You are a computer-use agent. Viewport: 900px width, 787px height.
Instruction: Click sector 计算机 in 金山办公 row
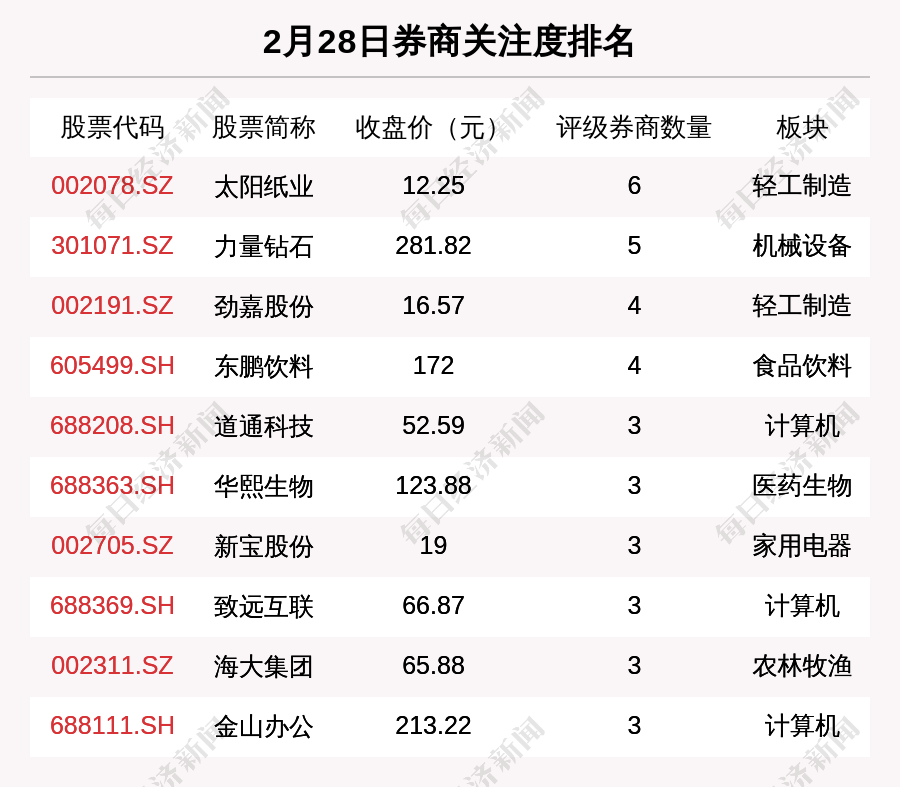pyautogui.click(x=802, y=726)
